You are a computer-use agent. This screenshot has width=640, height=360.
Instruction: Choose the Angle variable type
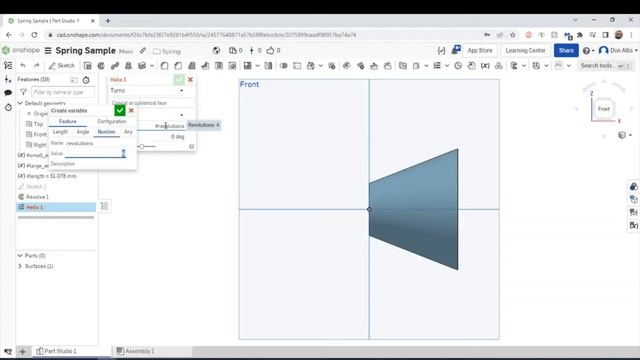click(82, 132)
